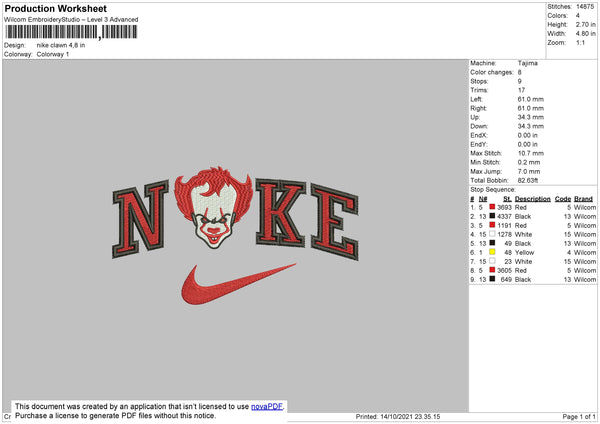Click the 'Up:' measurement label

tap(475, 117)
